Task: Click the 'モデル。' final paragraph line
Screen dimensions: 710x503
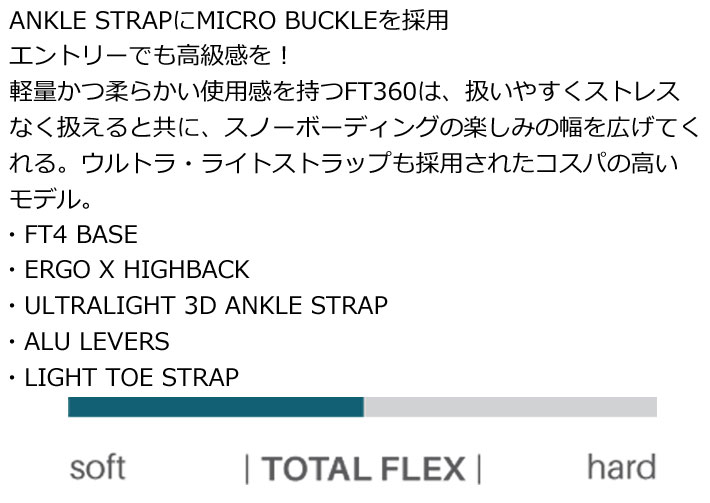Action: tap(51, 199)
